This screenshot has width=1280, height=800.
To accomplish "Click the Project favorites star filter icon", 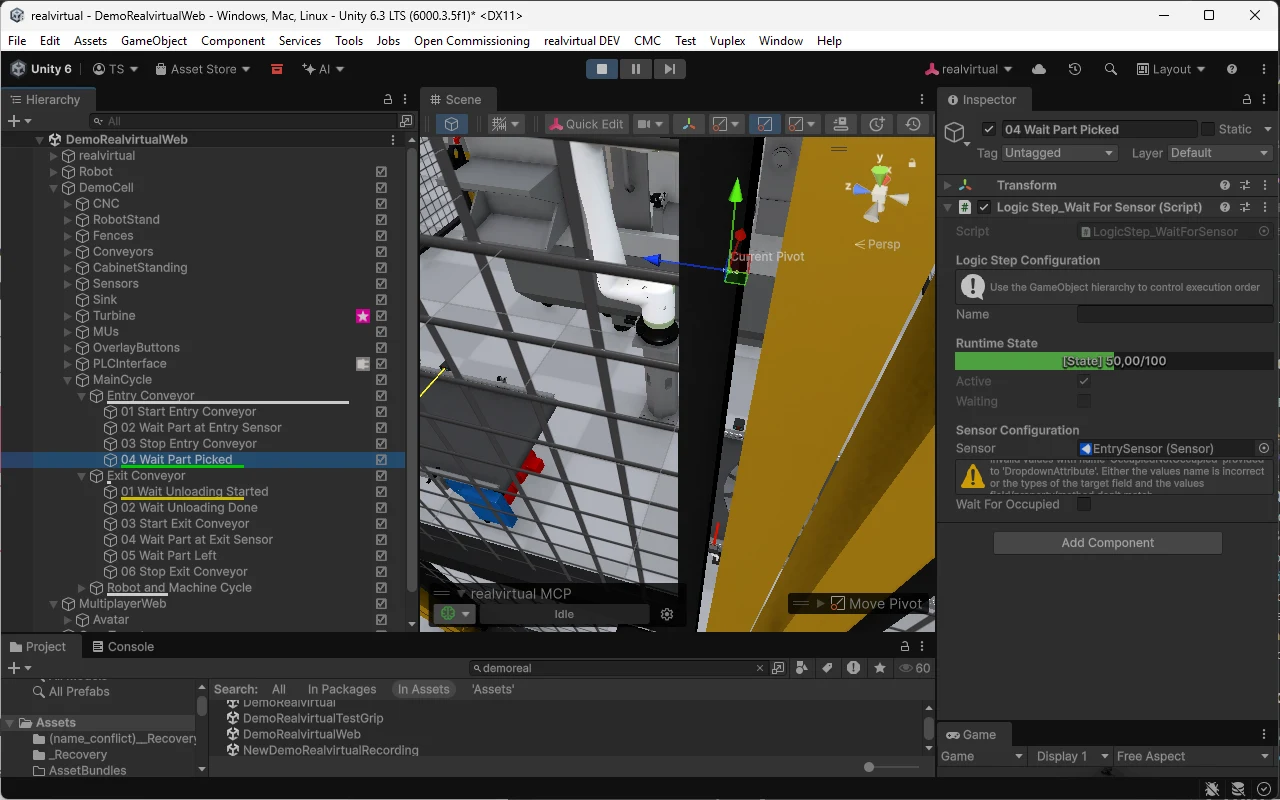I will pyautogui.click(x=880, y=668).
